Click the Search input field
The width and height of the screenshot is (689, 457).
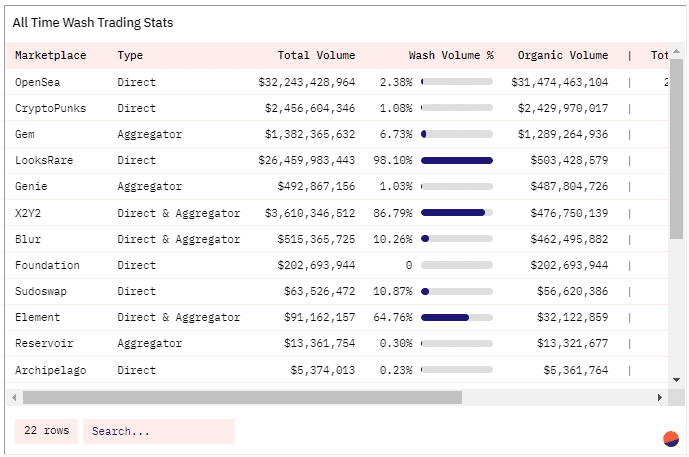(159, 432)
